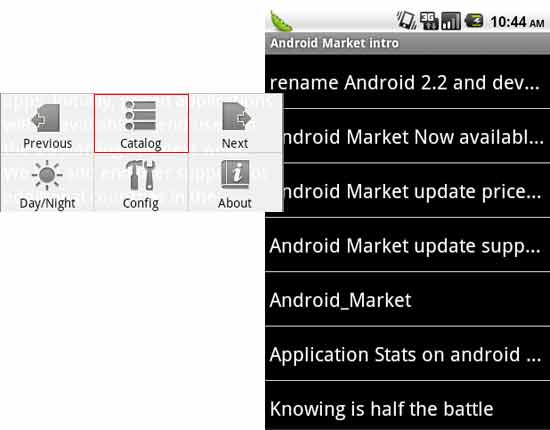Open the About info menu item
Viewport: 550px width, 430px height.
tap(235, 183)
